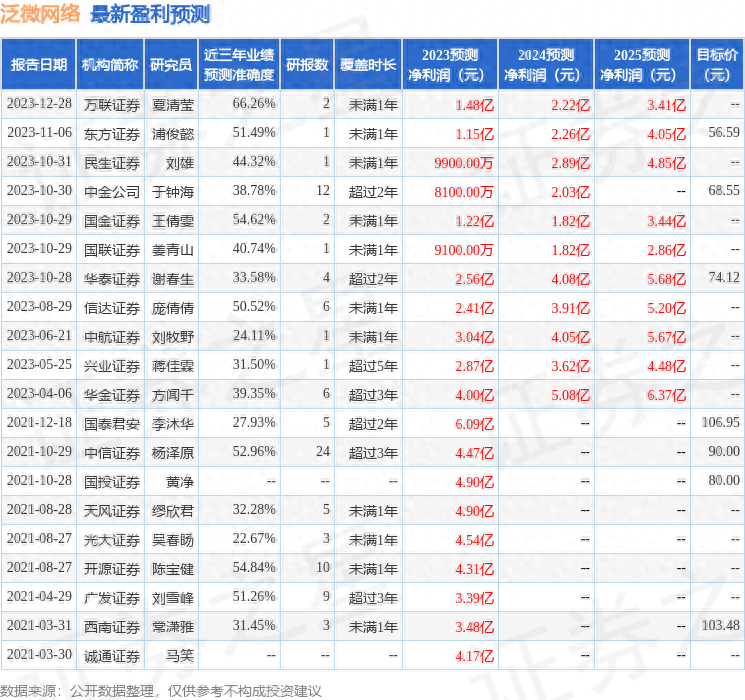745x700 pixels.
Task: Click the 国泰君安 institution name
Action: pos(111,424)
